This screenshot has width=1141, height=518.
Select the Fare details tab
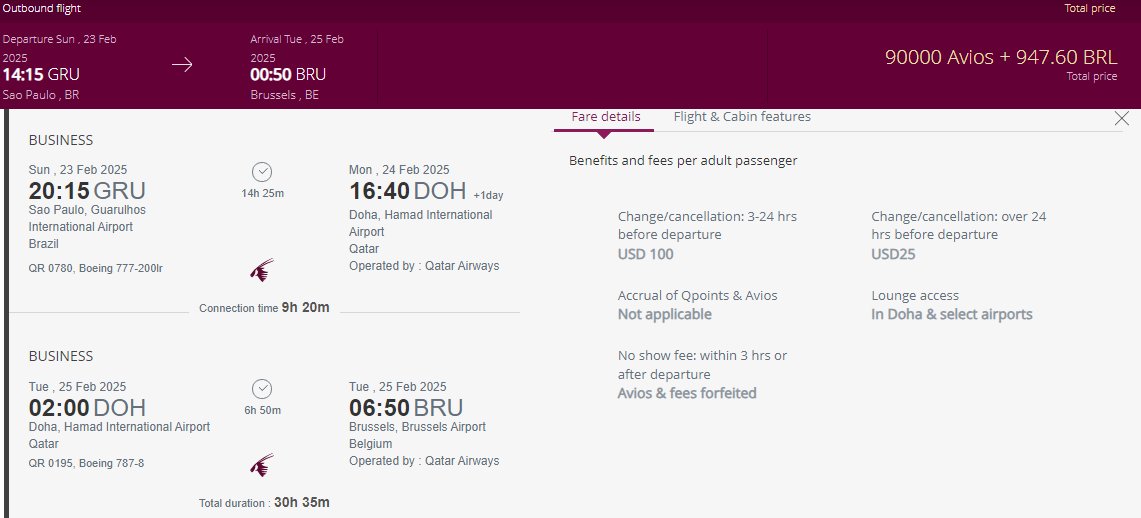click(605, 116)
